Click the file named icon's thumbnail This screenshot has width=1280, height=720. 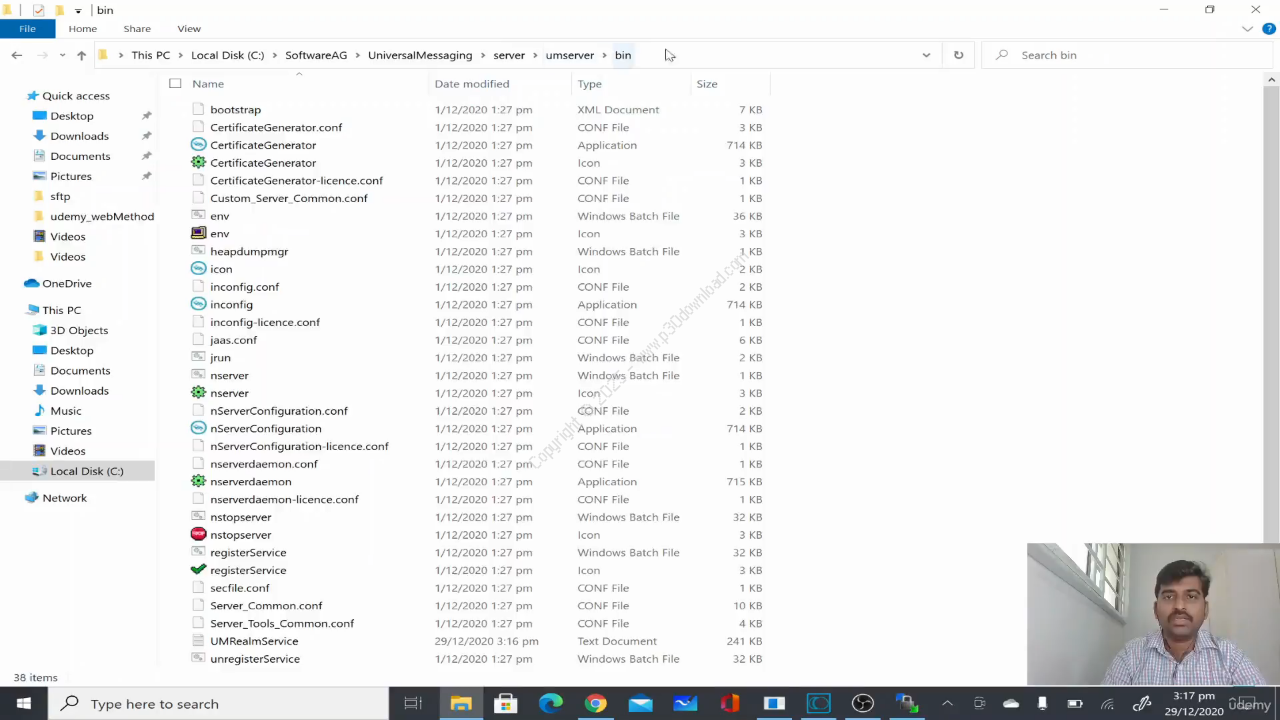point(198,269)
